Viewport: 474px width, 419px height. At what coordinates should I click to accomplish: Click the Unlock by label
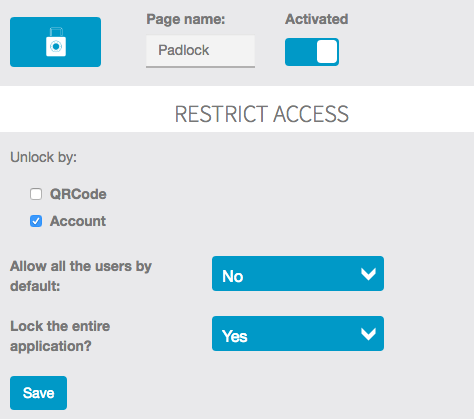[x=43, y=157]
